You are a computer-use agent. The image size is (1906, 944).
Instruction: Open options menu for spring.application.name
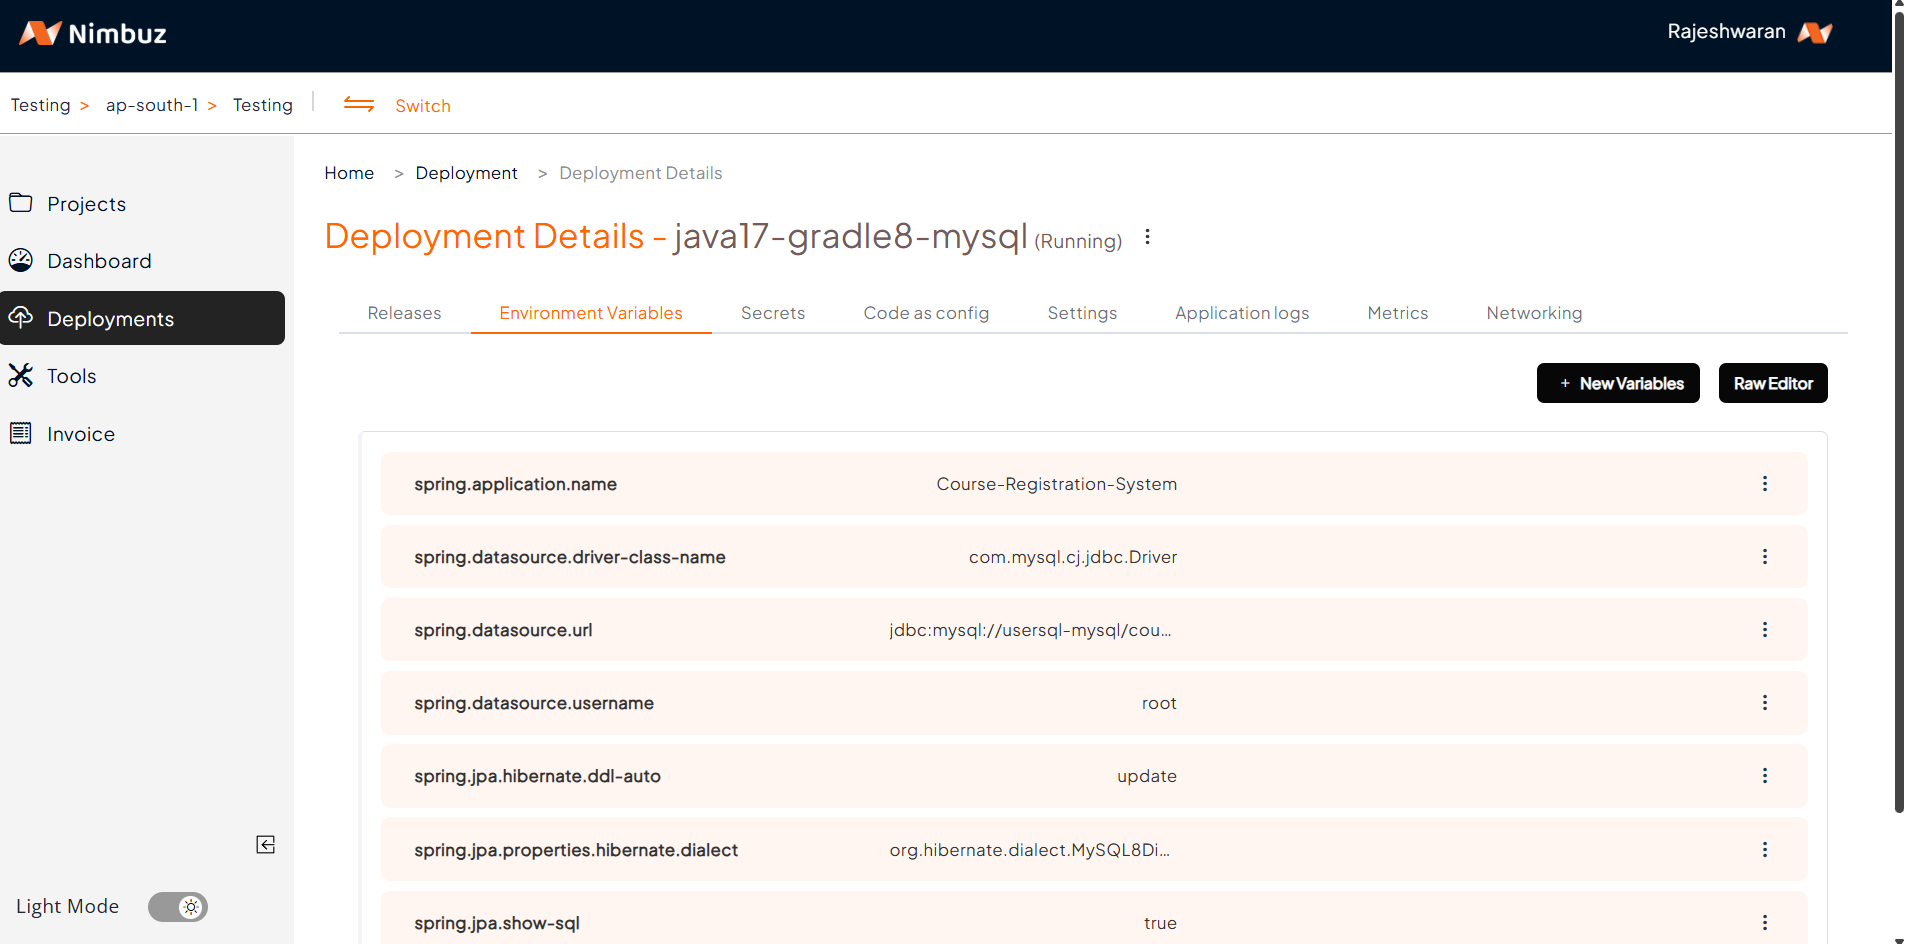click(1764, 484)
